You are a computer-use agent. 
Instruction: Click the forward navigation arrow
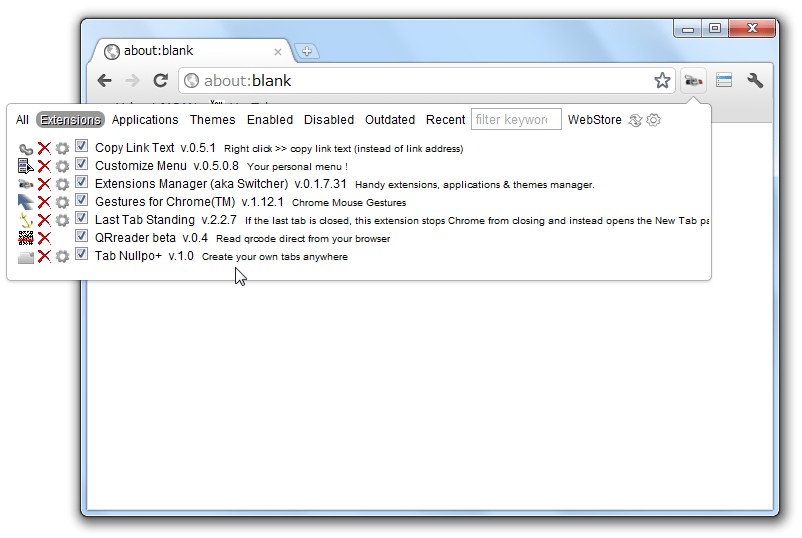tap(132, 80)
